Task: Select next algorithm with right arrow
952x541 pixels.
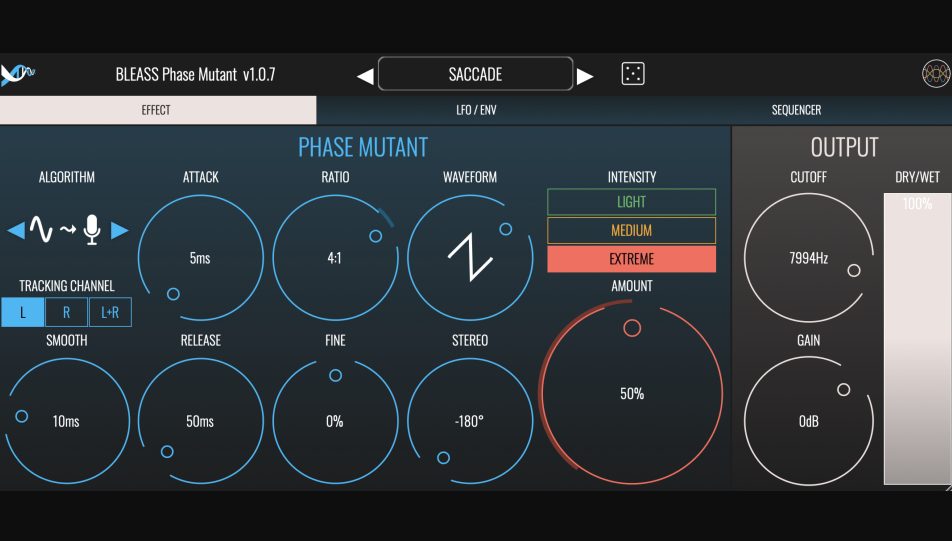Action: coord(119,230)
